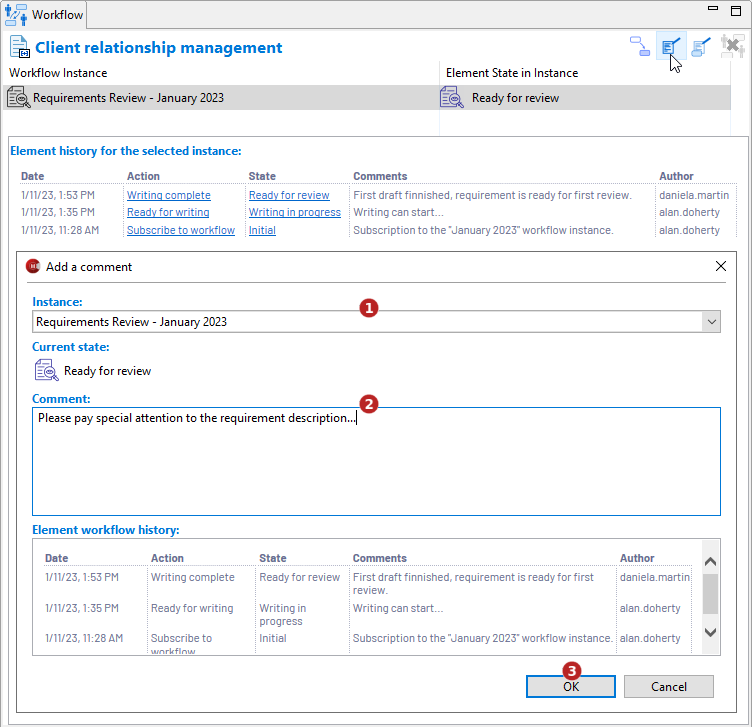Image resolution: width=752 pixels, height=727 pixels.
Task: Click the Instance: field label in the dialog
Action: (57, 302)
